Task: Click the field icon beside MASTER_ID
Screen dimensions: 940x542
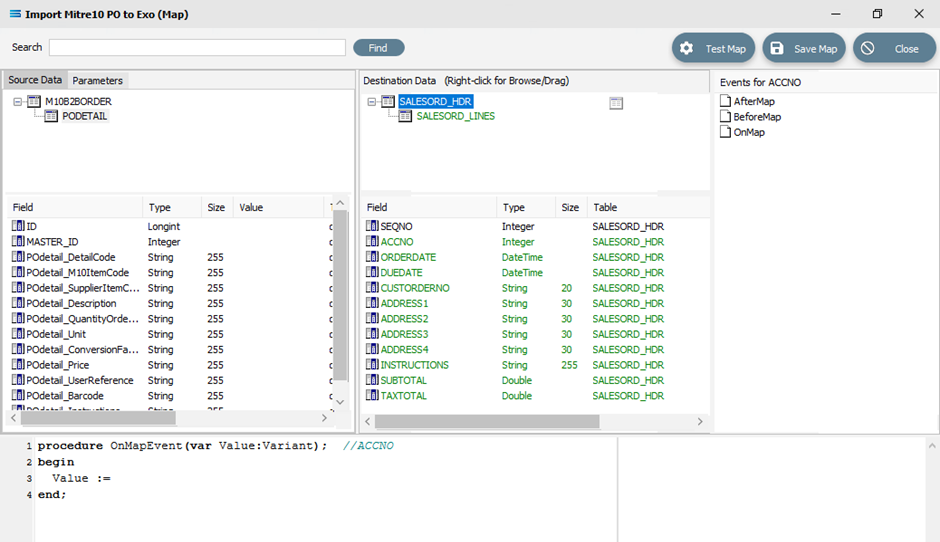Action: point(18,242)
